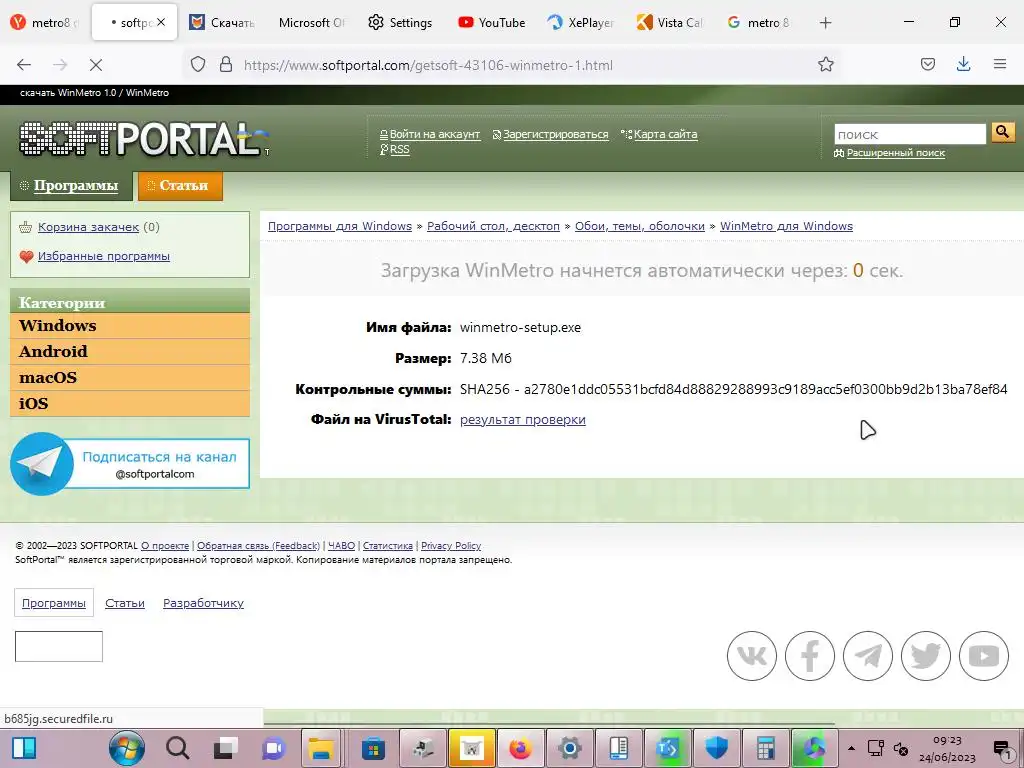
Task: Switch to the XePlayer tab
Action: coord(581,23)
